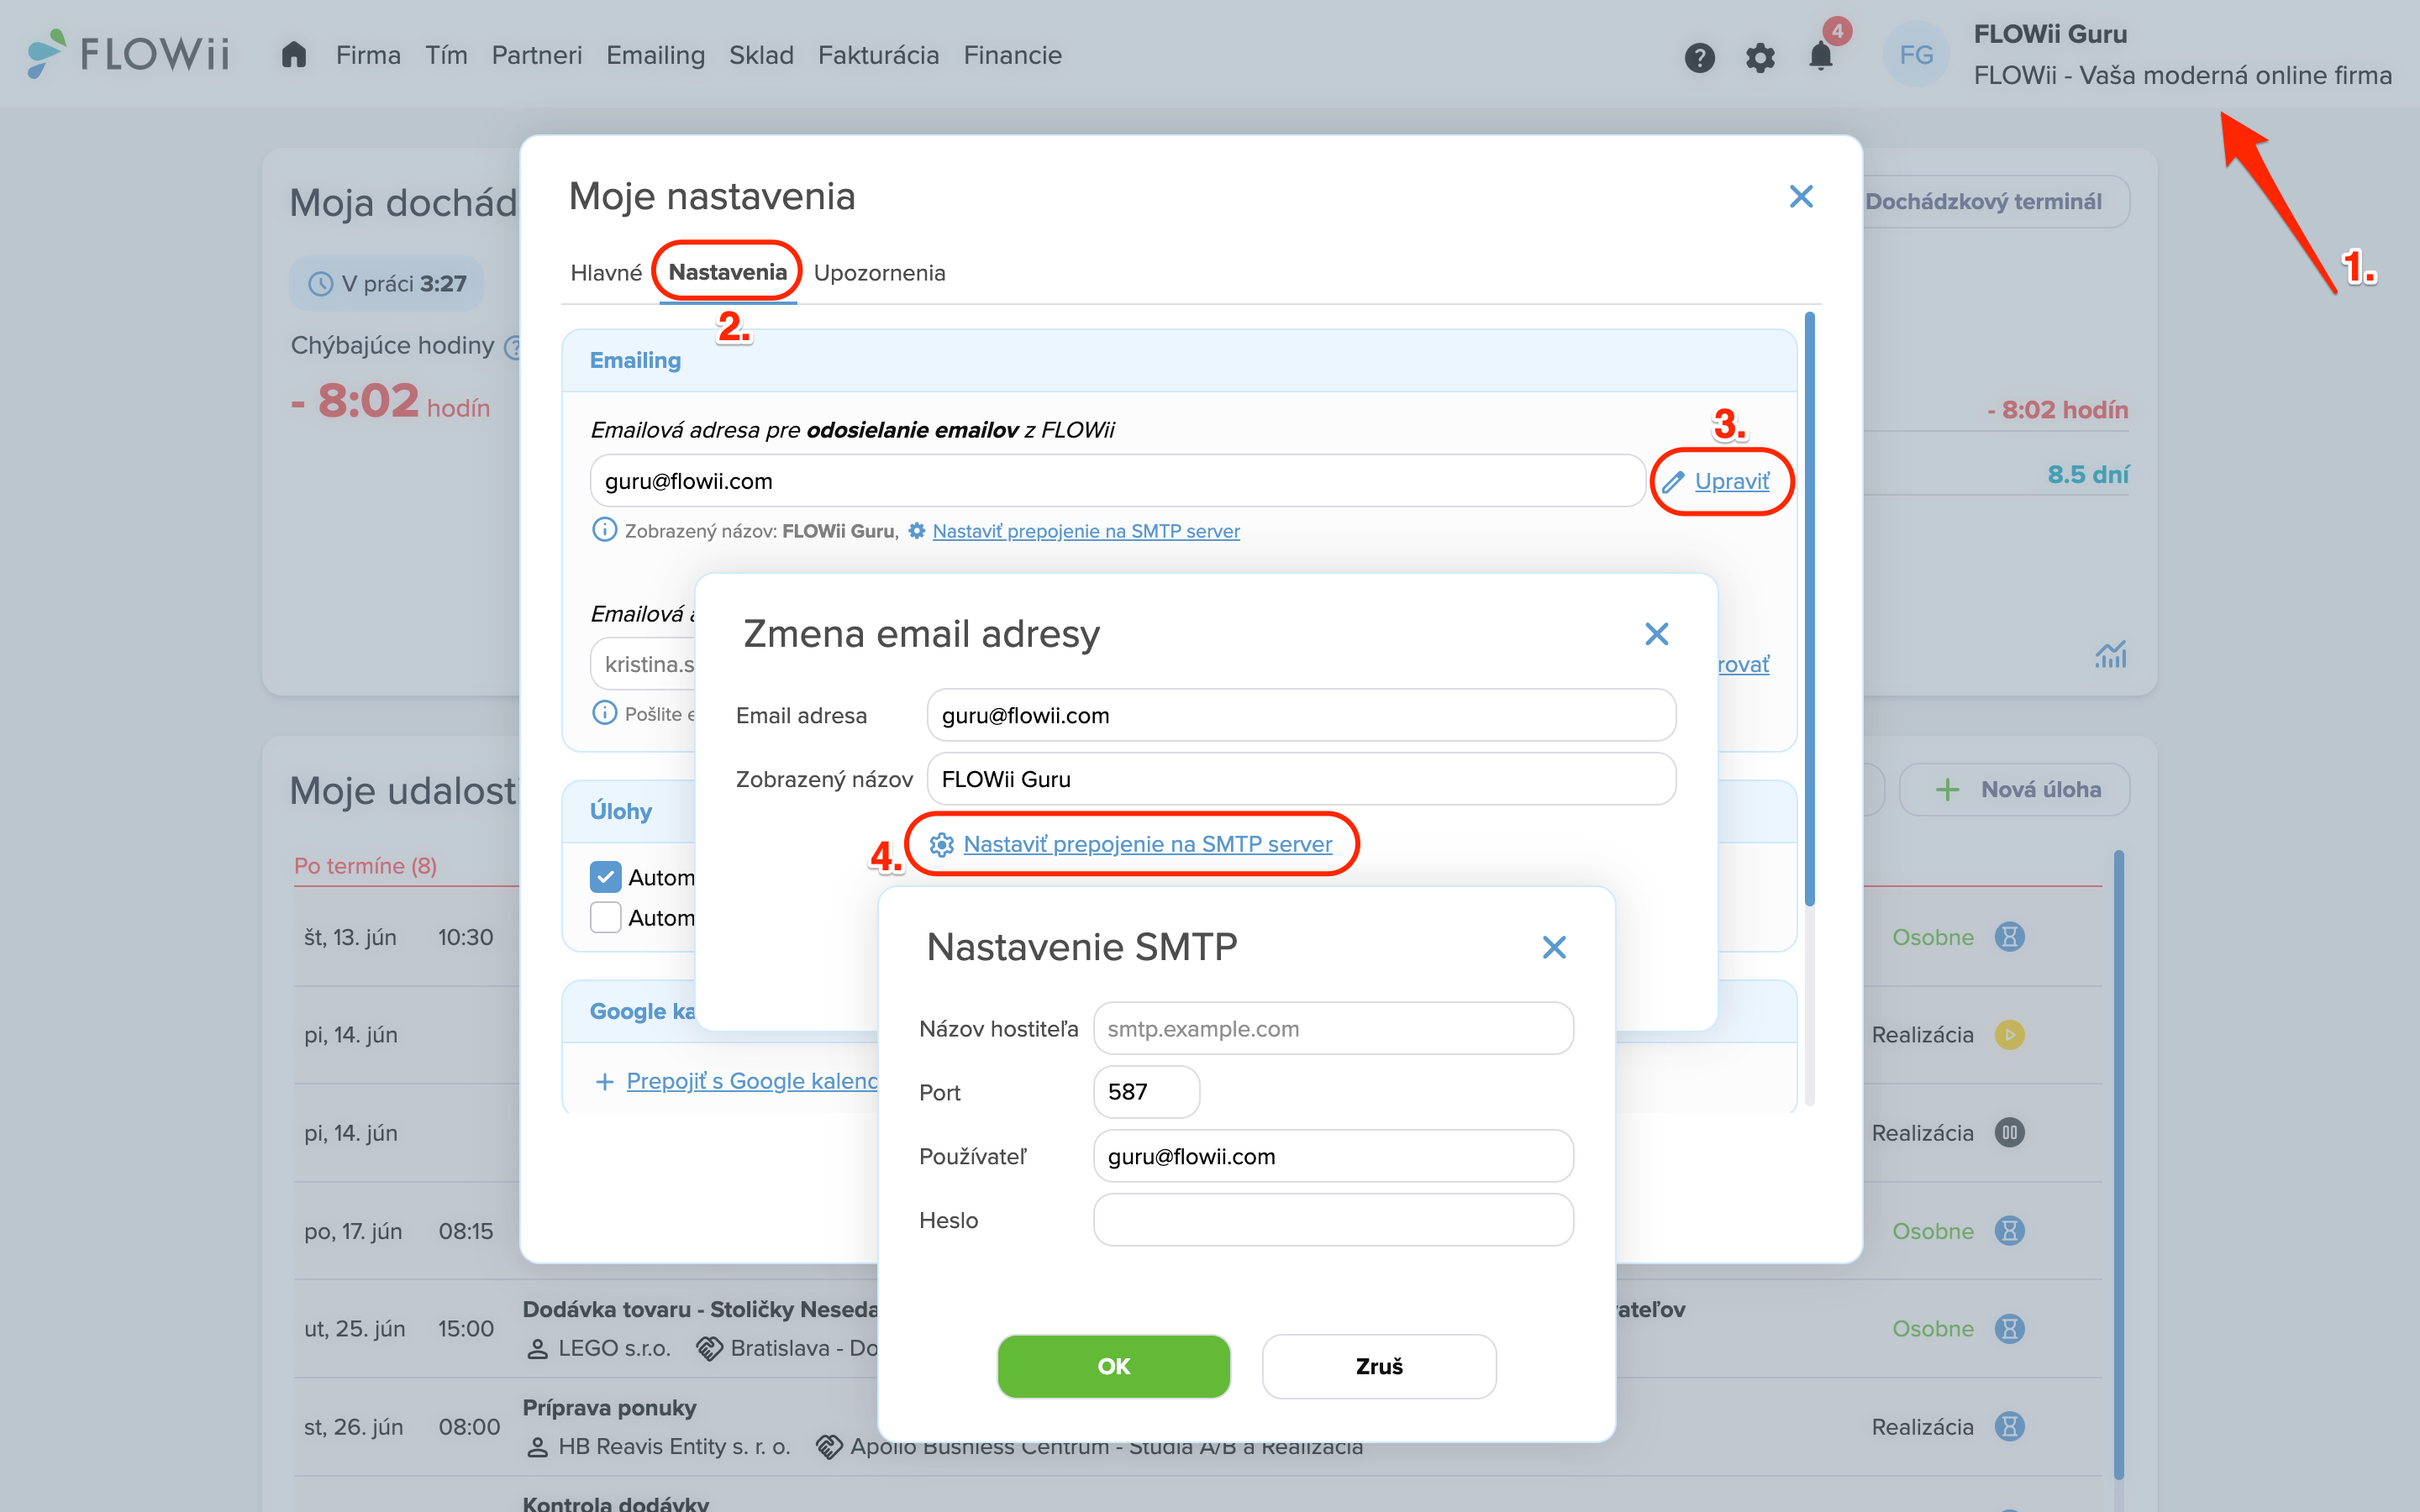Select the Nastavenia tab

tap(727, 272)
